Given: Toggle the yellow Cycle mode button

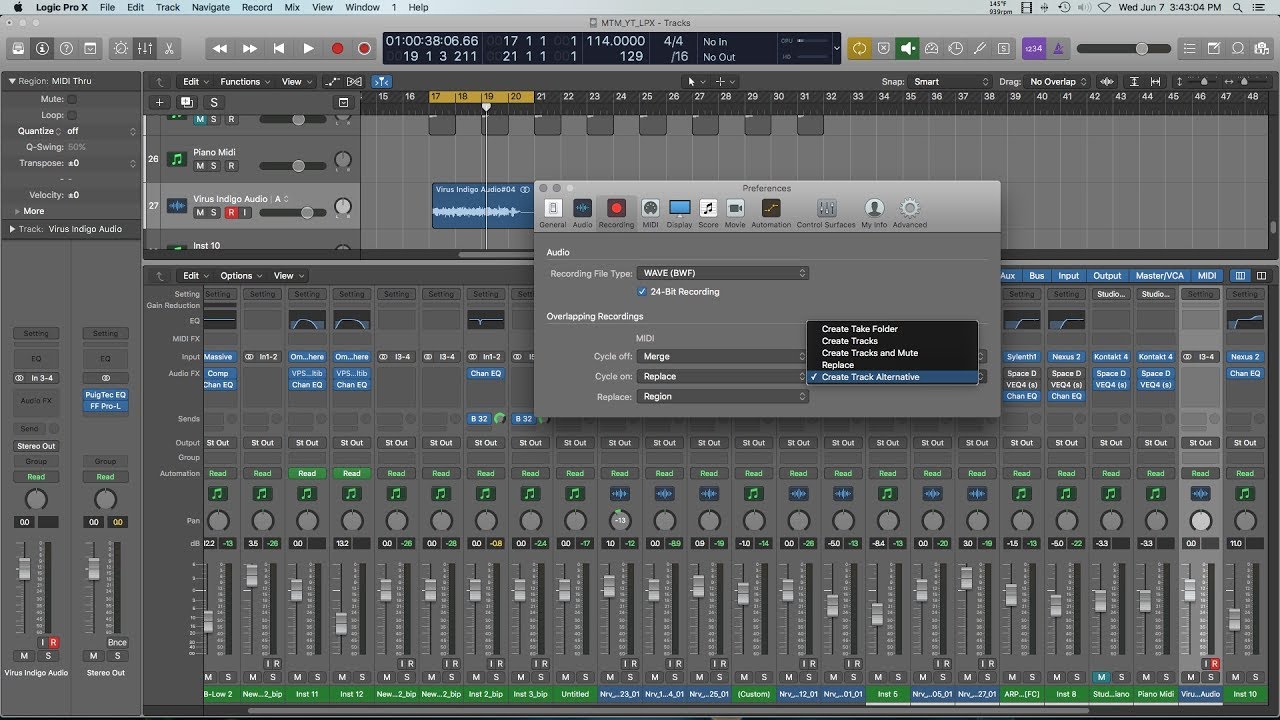Looking at the screenshot, I should click(859, 48).
